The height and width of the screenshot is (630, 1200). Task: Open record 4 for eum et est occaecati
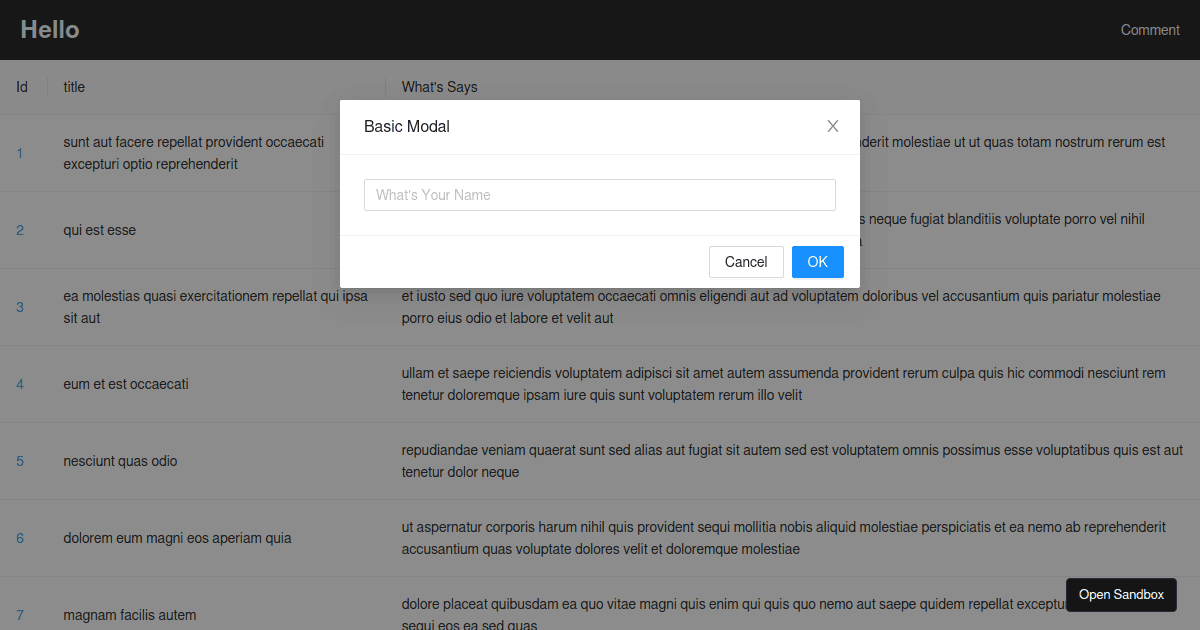click(x=19, y=384)
